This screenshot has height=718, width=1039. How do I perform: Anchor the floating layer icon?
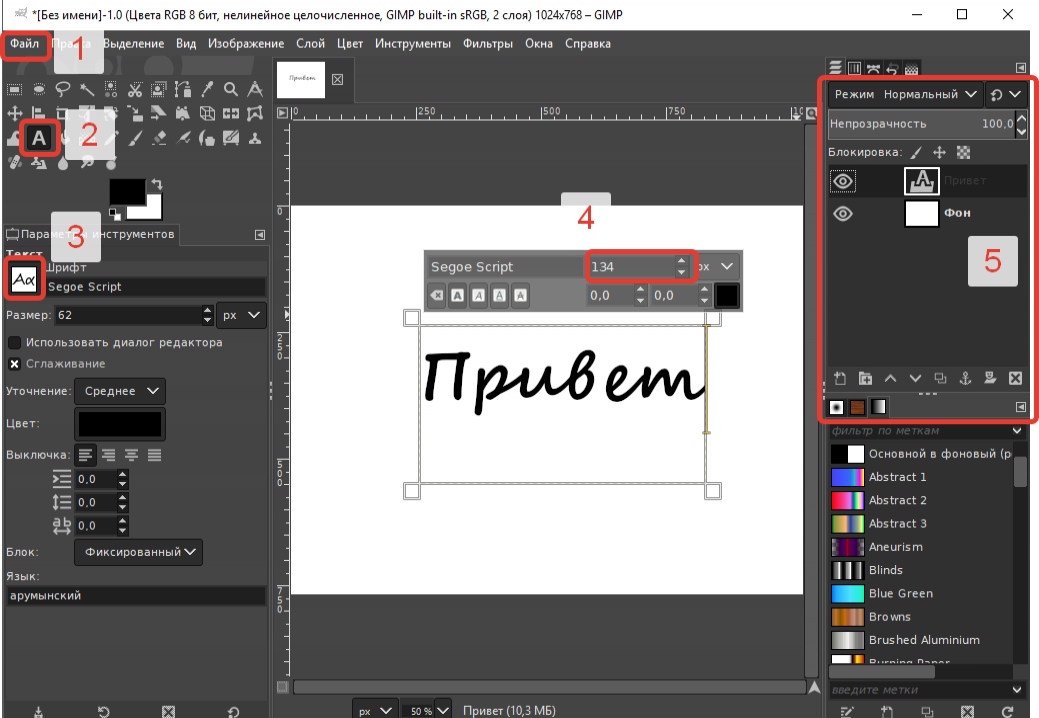(965, 378)
